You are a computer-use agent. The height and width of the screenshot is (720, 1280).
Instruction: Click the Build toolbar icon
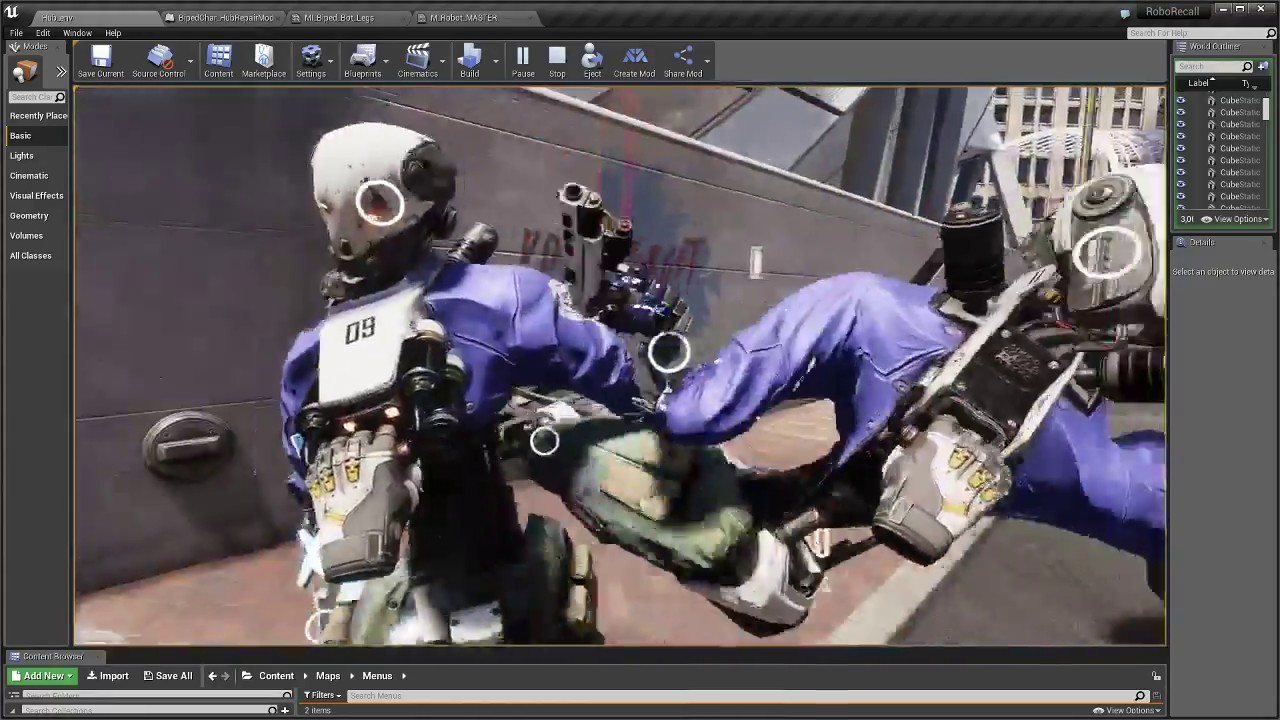[x=469, y=56]
